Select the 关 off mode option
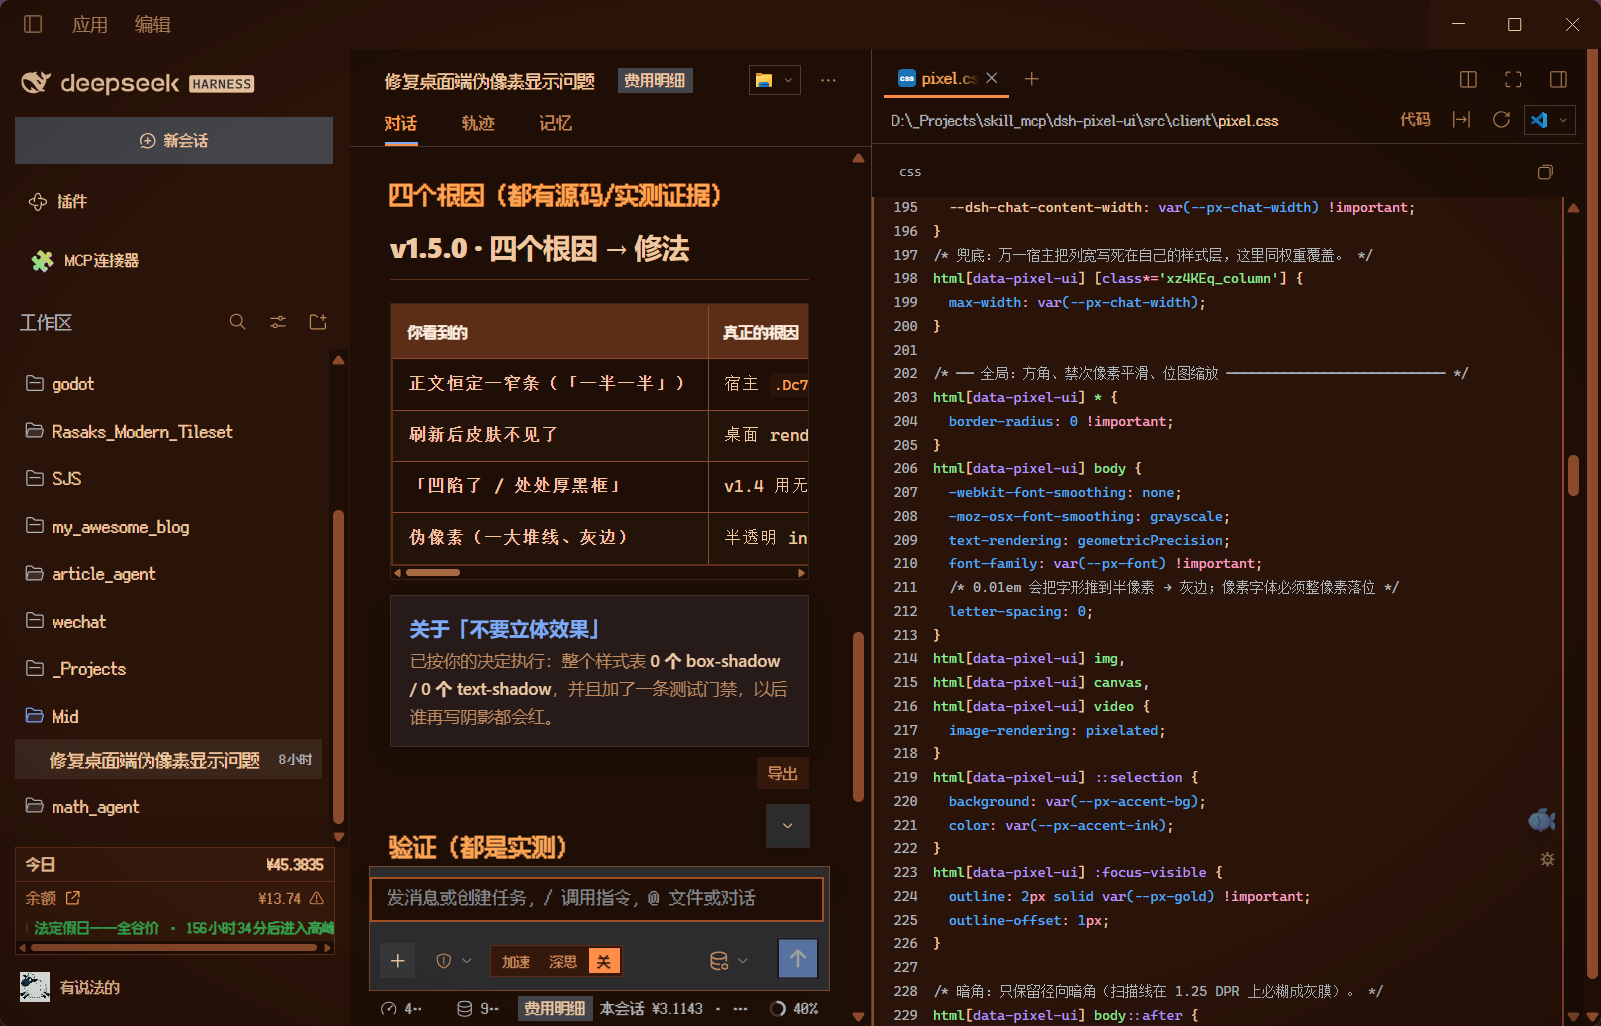 click(604, 962)
